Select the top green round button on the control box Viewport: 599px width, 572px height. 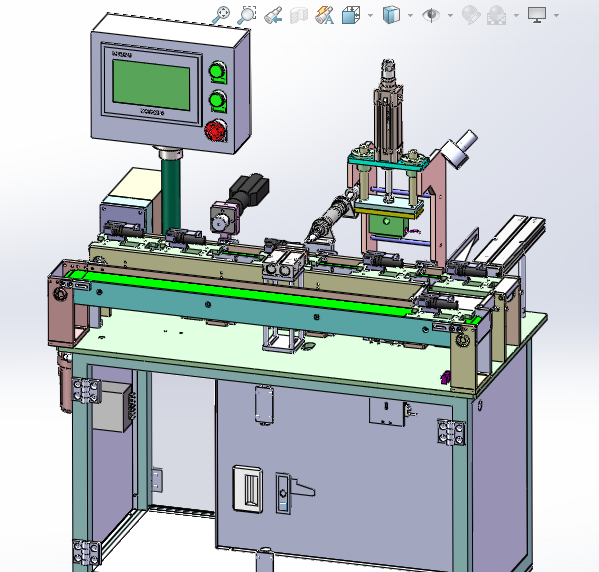tap(218, 72)
